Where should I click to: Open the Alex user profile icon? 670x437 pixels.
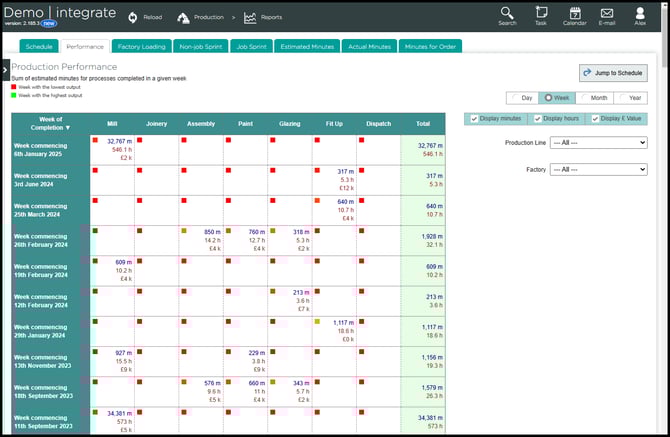tap(639, 13)
